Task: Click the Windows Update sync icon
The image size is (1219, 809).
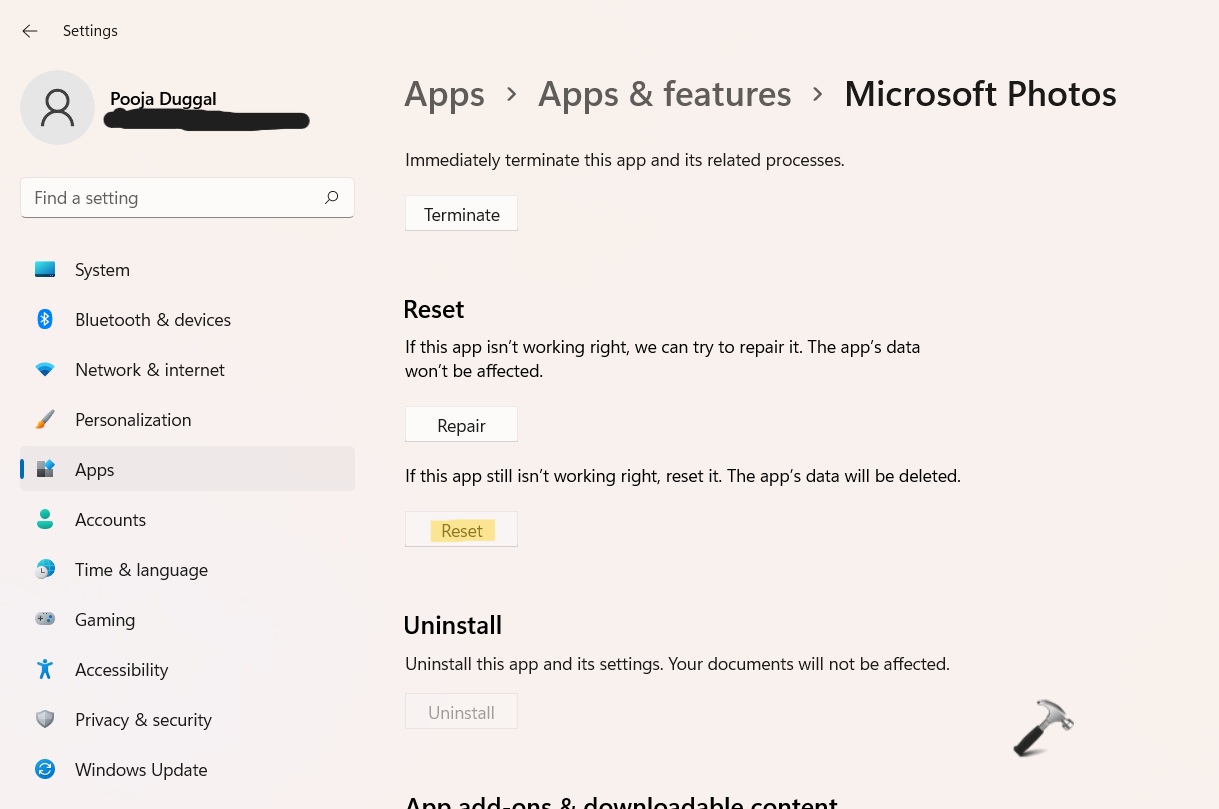Action: [x=45, y=770]
